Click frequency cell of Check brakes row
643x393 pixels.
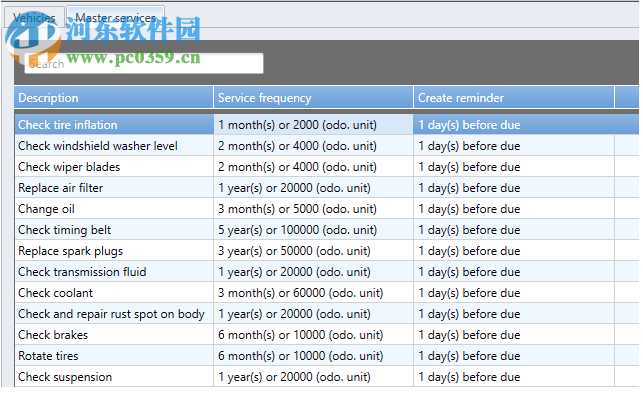tap(313, 334)
